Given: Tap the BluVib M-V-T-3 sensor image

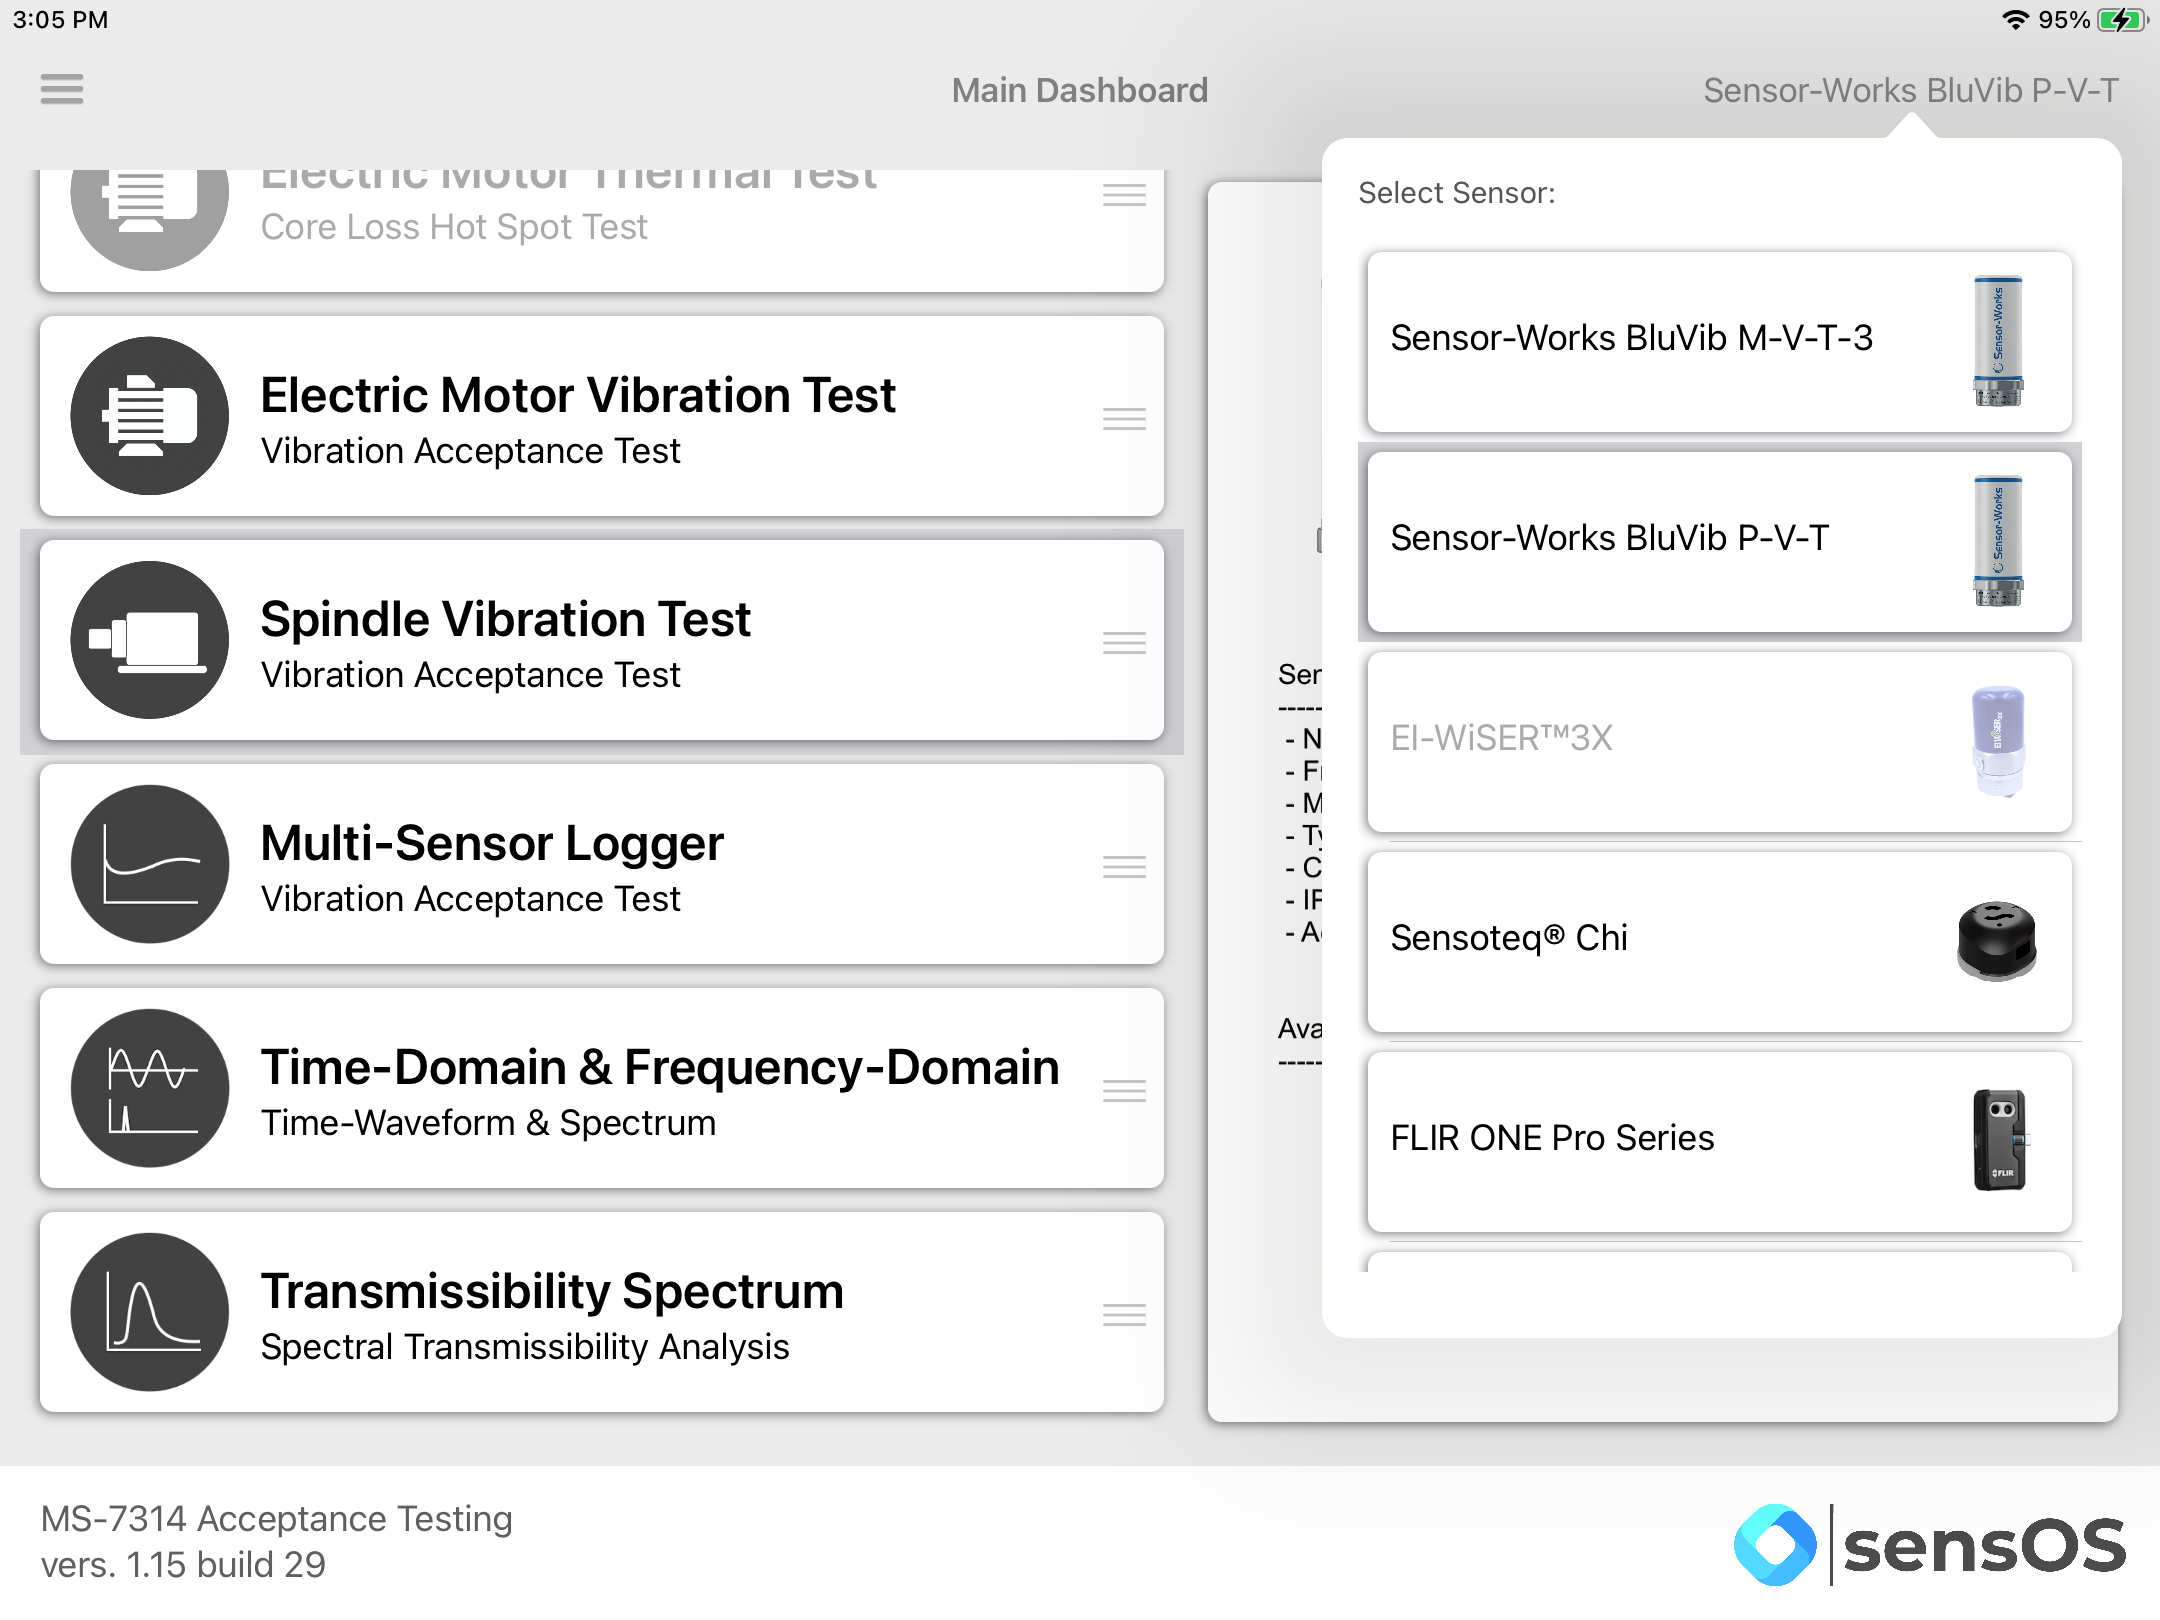Looking at the screenshot, I should point(1998,341).
